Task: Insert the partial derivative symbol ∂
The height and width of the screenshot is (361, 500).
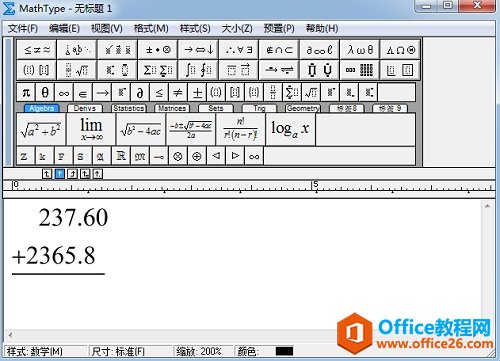Action: (140, 92)
